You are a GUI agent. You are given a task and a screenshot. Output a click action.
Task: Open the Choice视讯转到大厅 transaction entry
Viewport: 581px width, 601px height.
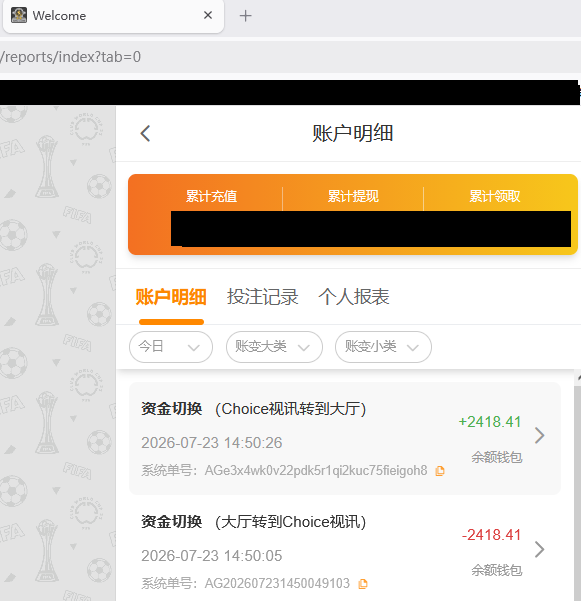[x=345, y=438]
